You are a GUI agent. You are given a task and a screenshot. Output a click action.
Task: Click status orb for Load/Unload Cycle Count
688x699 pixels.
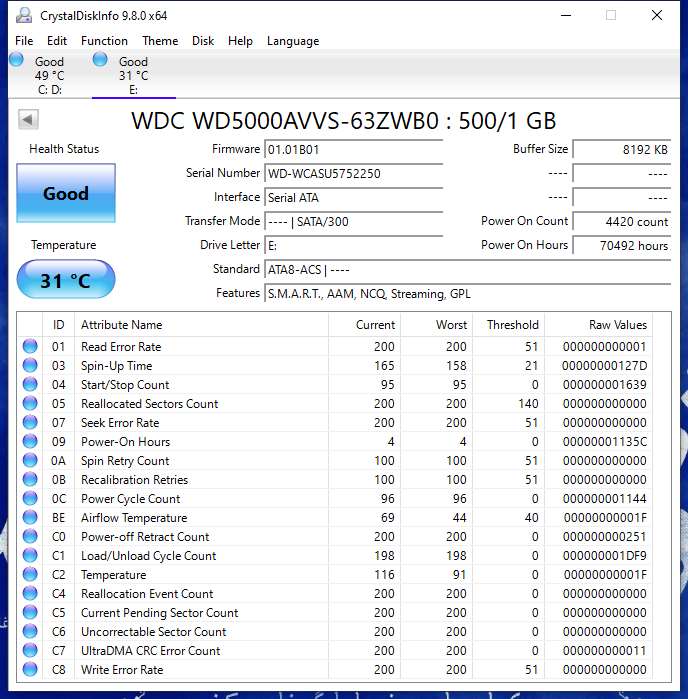click(30, 555)
